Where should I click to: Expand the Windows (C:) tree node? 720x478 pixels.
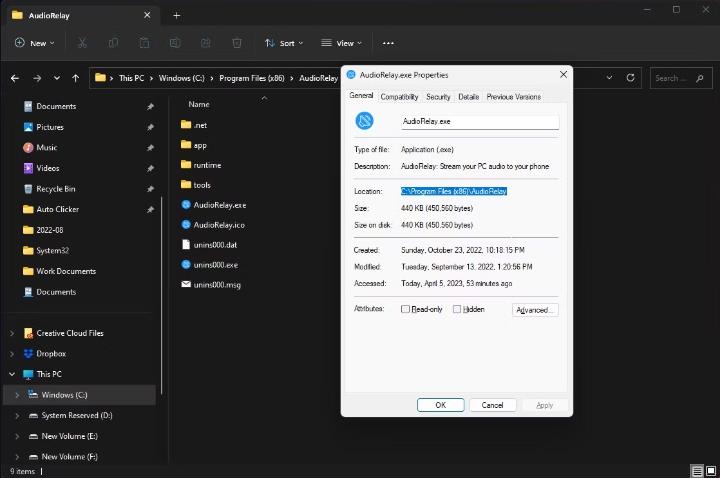[17, 395]
